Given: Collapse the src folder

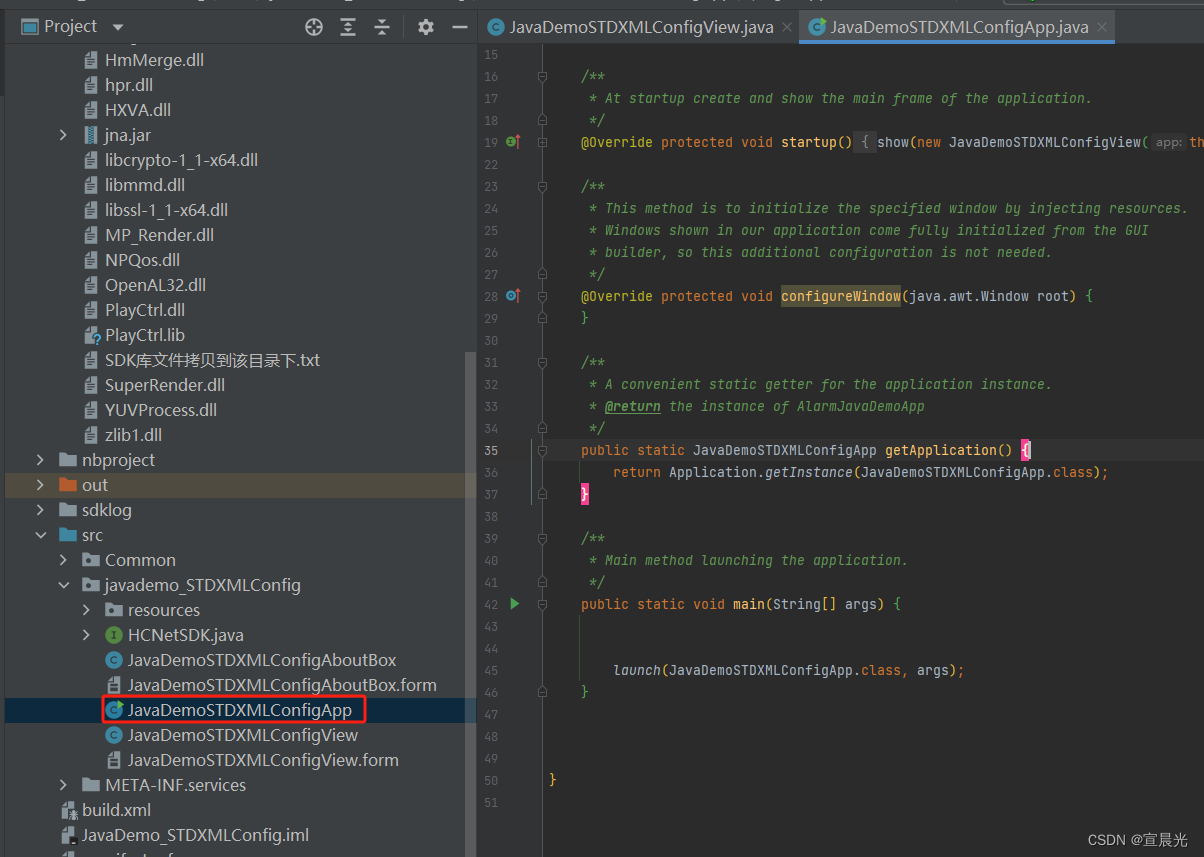Looking at the screenshot, I should 41,535.
